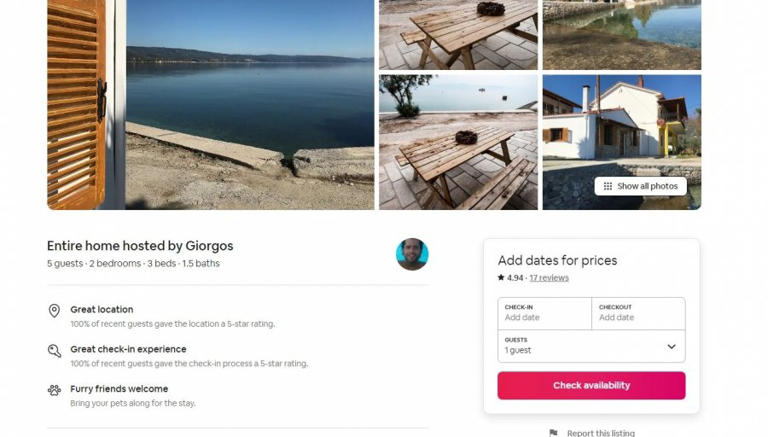This screenshot has width=768, height=437.
Task: Open the seaside picnic table photo
Action: coord(458,142)
